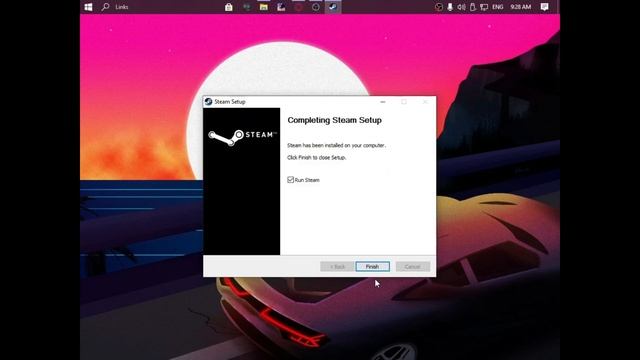Click the Steam icon in the setup title bar

[x=209, y=102]
